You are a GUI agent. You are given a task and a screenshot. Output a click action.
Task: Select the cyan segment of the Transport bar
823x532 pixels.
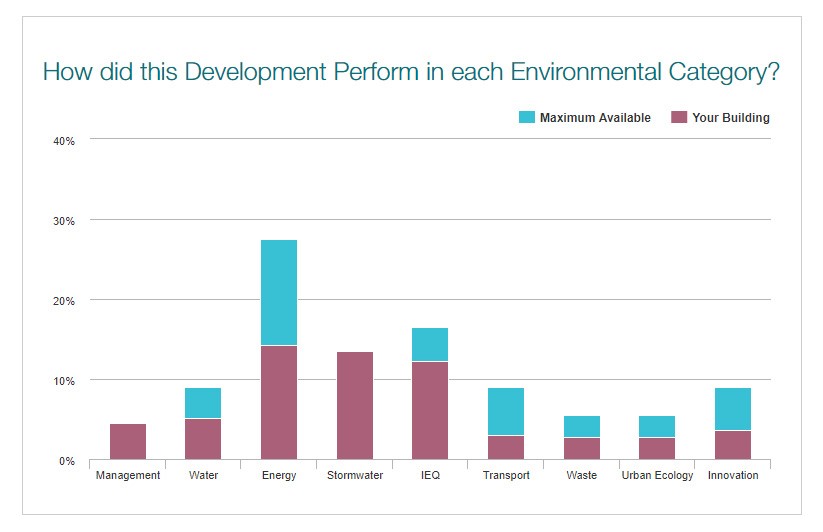(x=506, y=411)
